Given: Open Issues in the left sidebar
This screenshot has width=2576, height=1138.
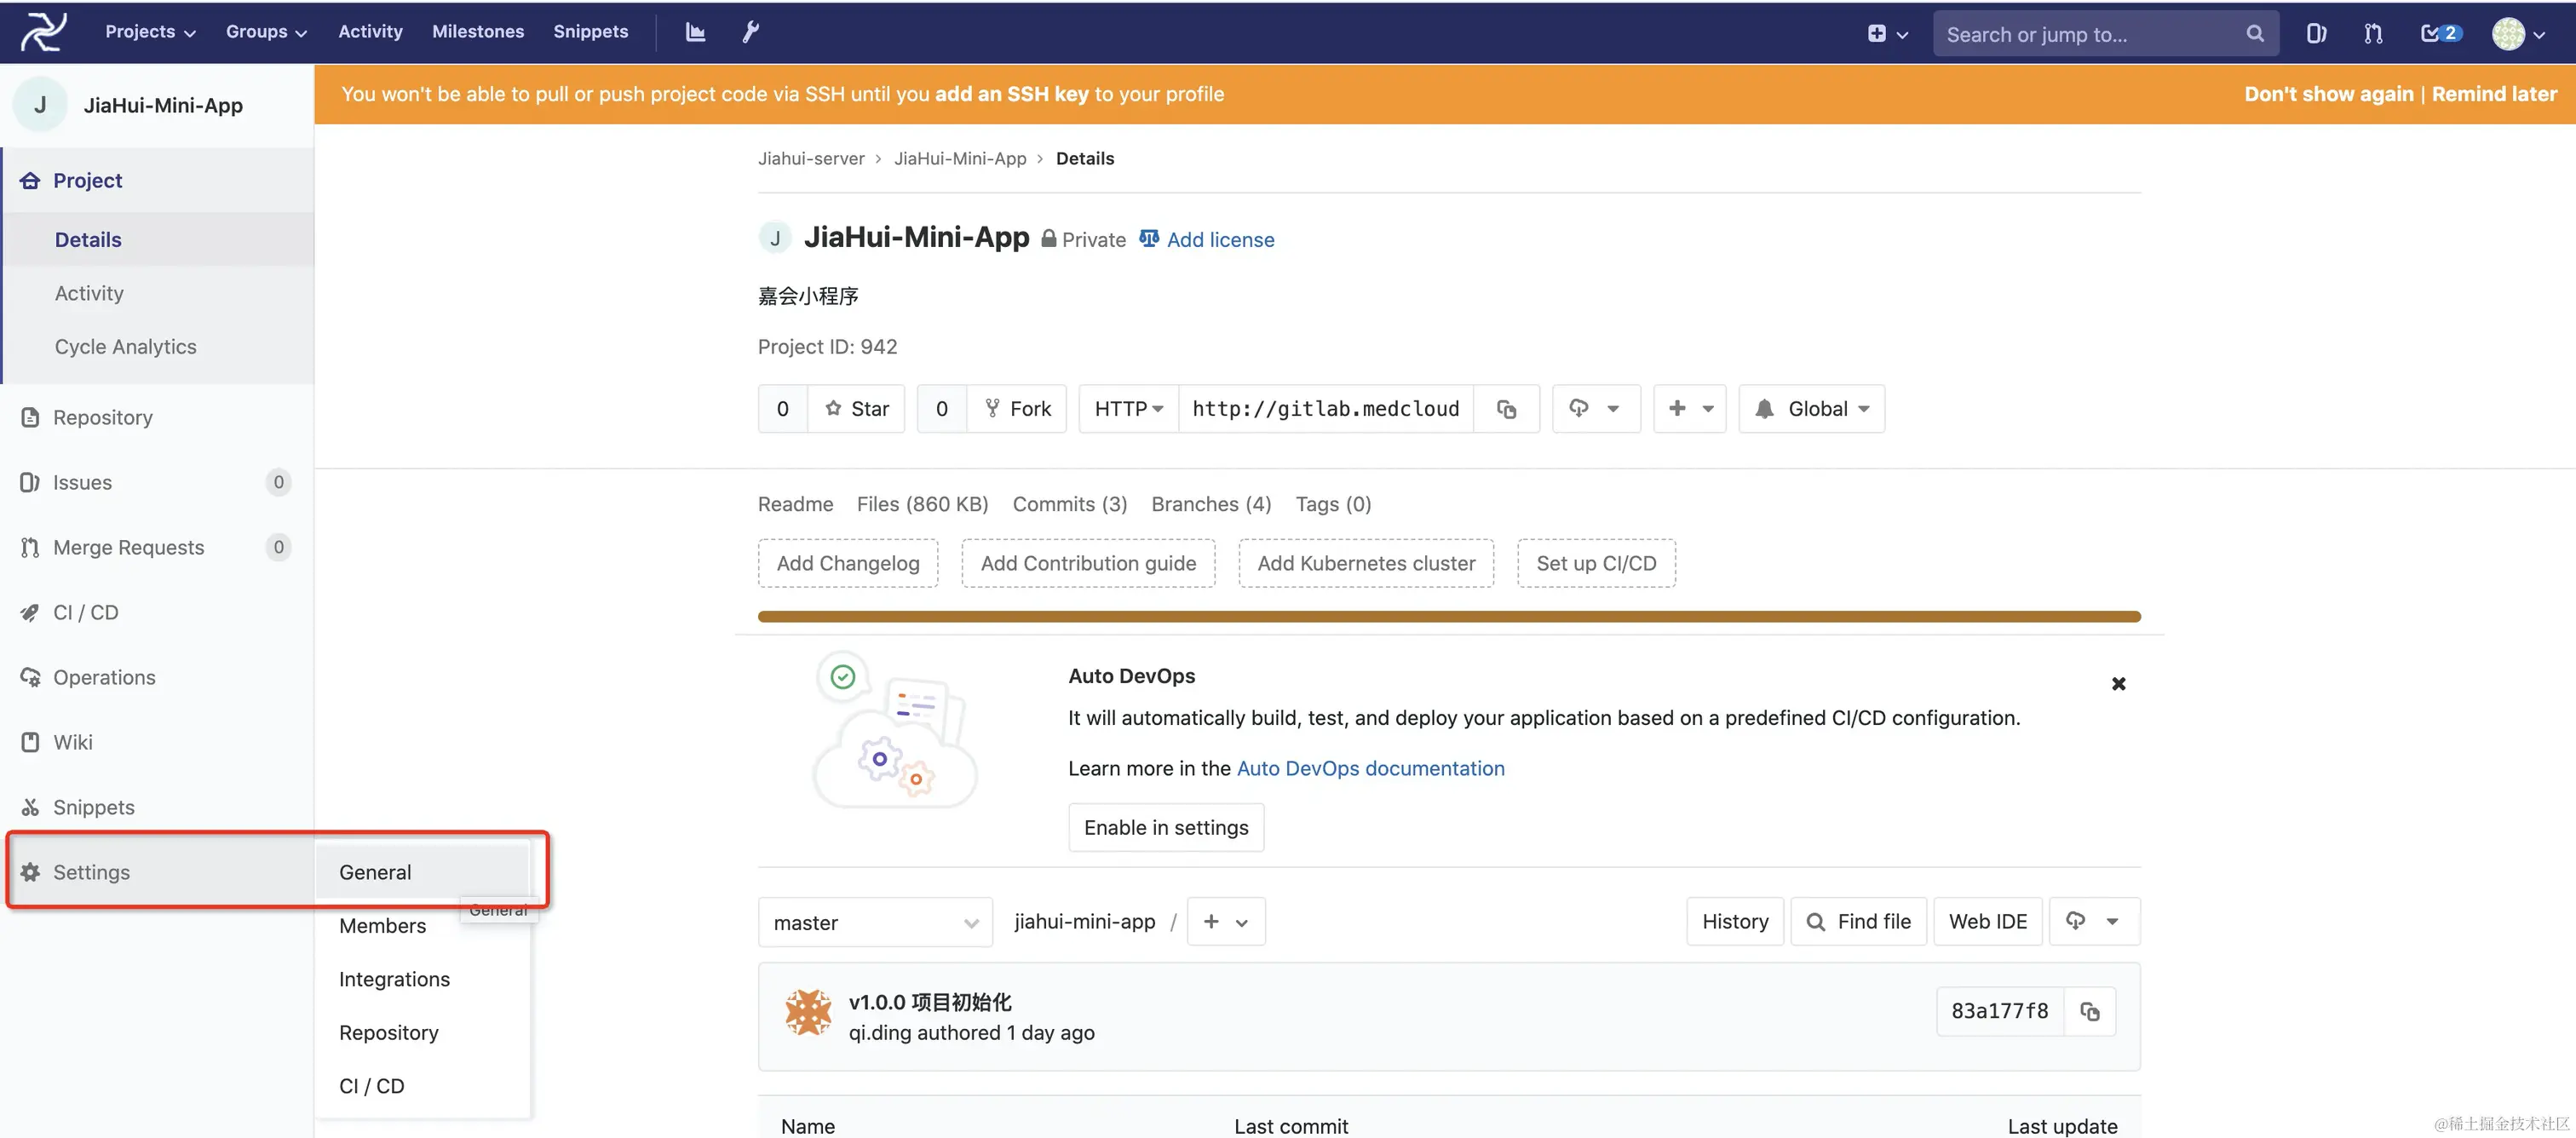Looking at the screenshot, I should (x=158, y=482).
